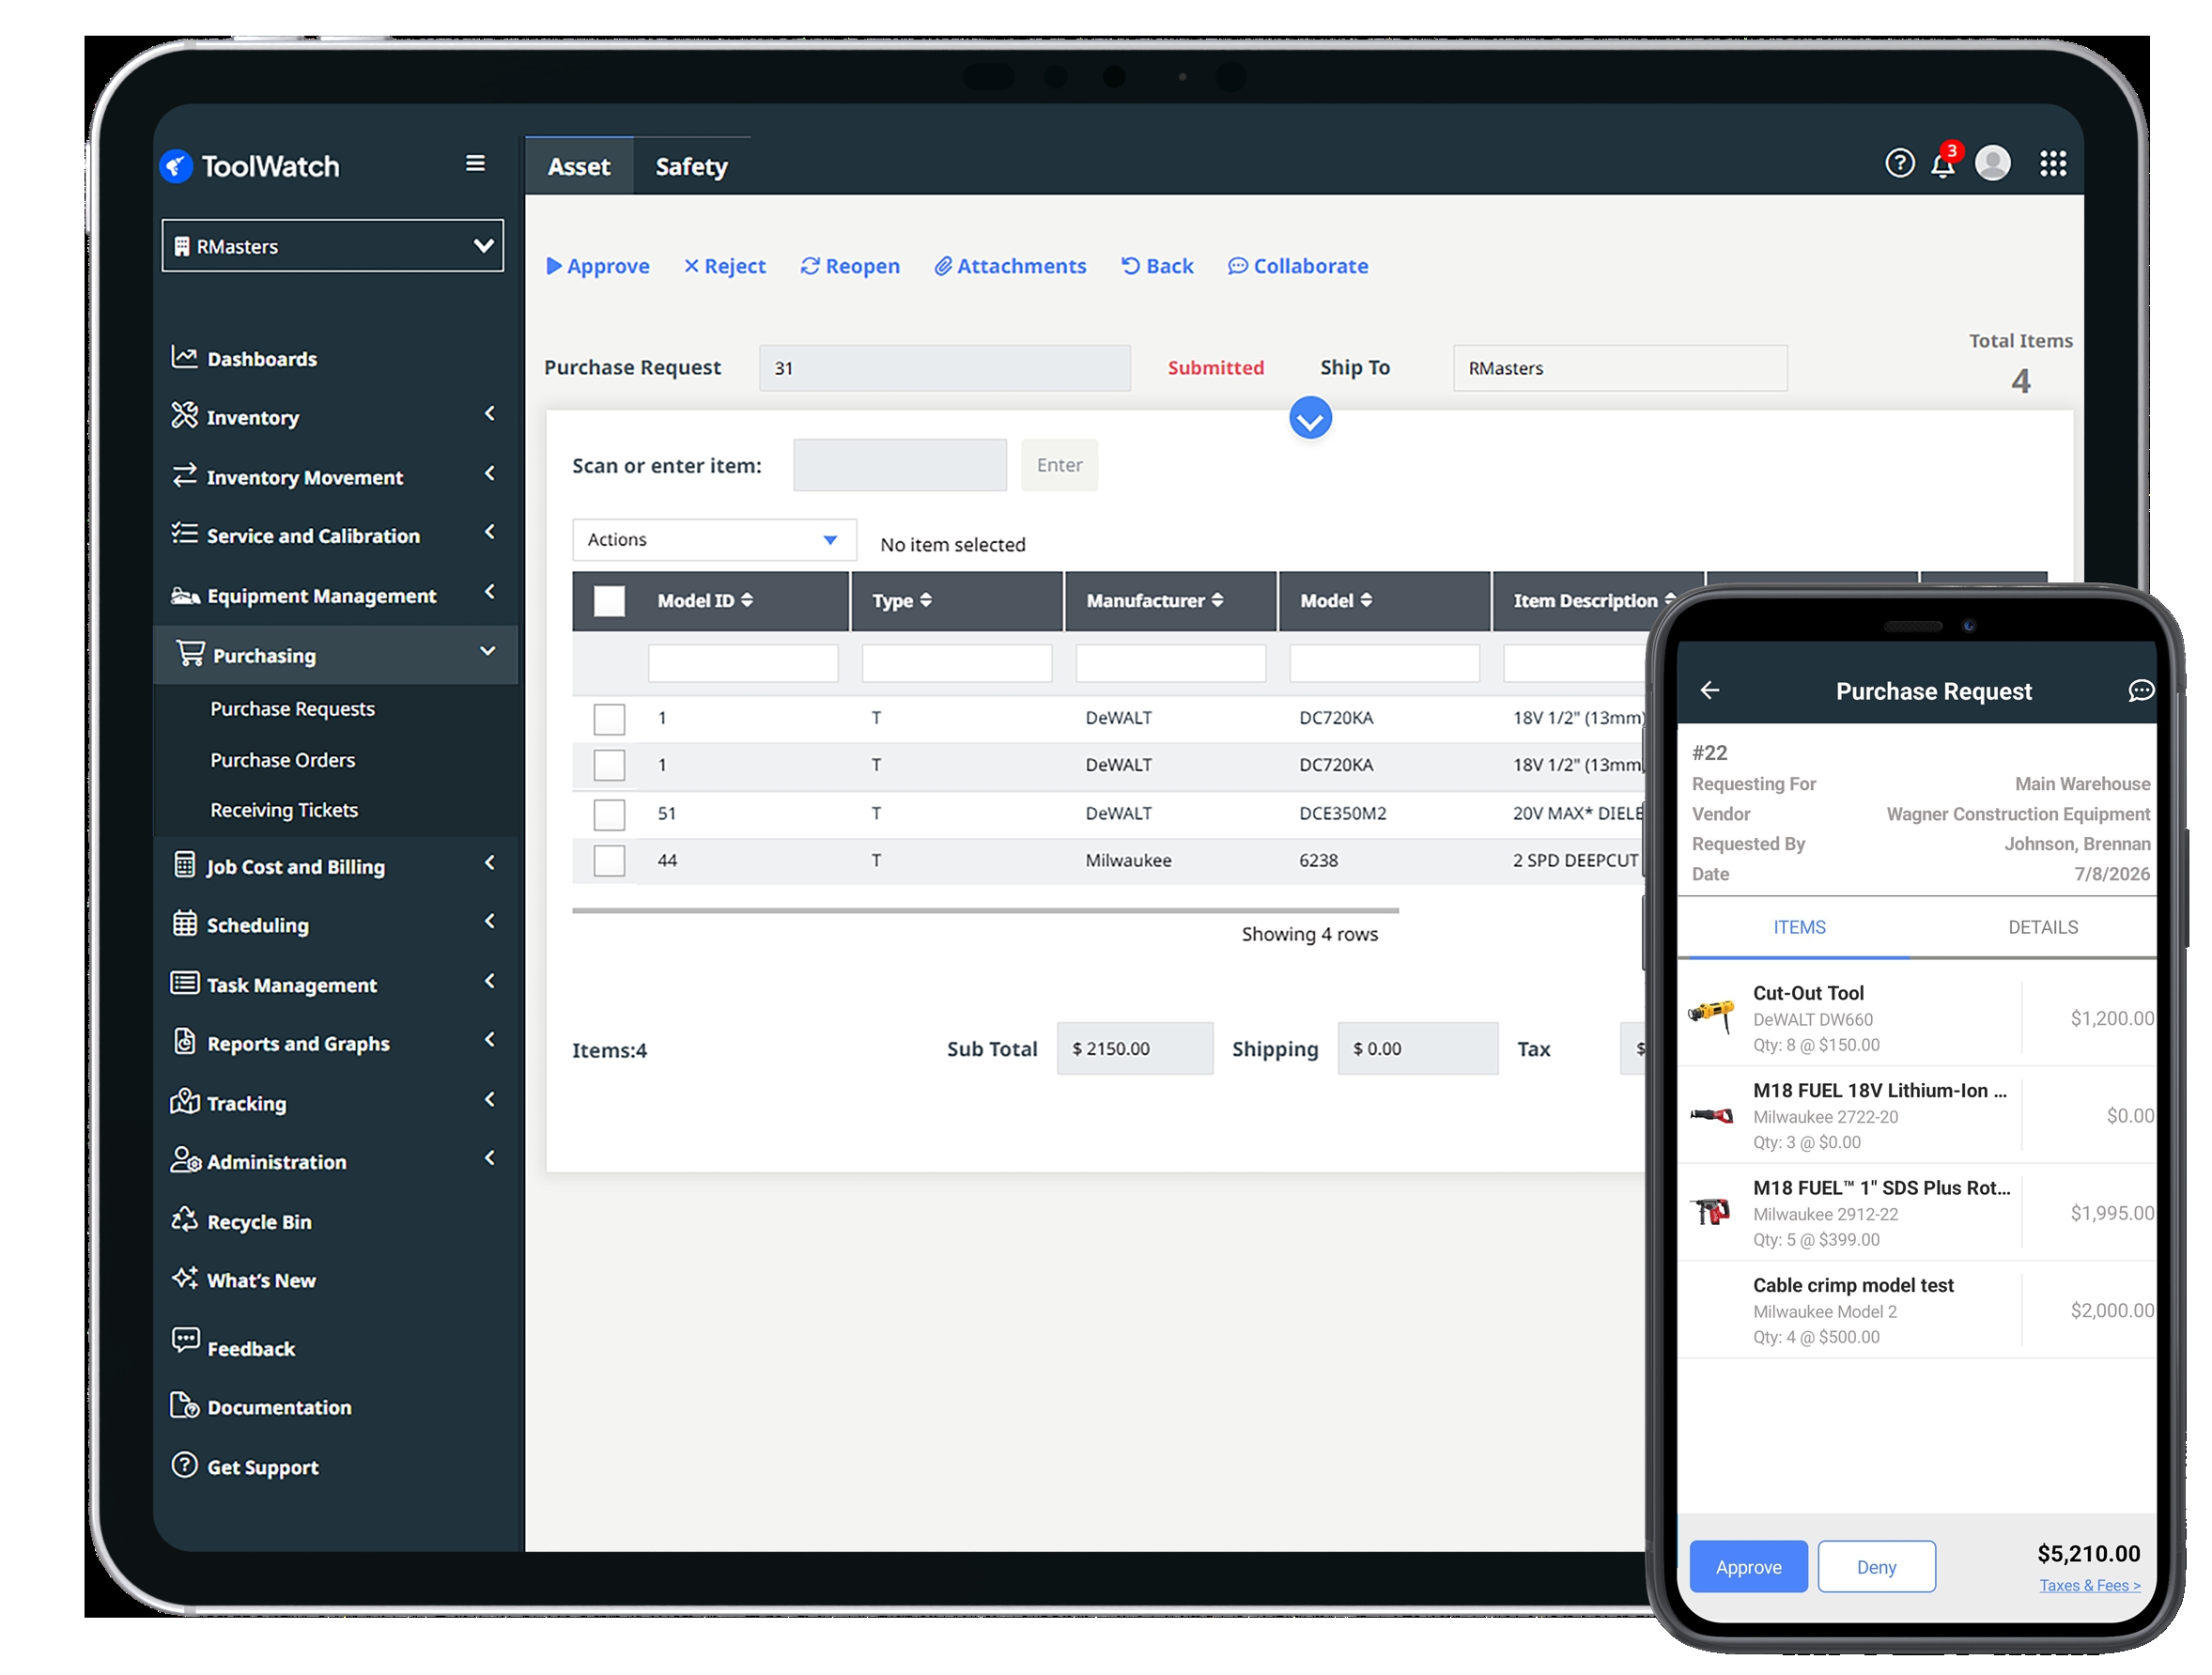Open the Actions dropdown
Image resolution: width=2212 pixels, height=1675 pixels.
714,539
